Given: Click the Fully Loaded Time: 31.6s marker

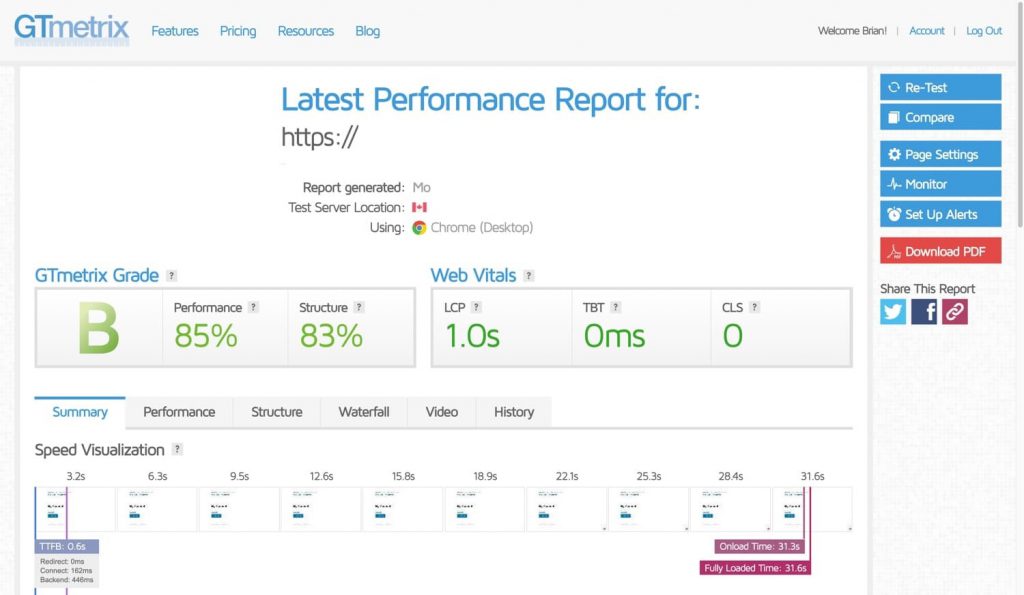Looking at the screenshot, I should point(755,568).
